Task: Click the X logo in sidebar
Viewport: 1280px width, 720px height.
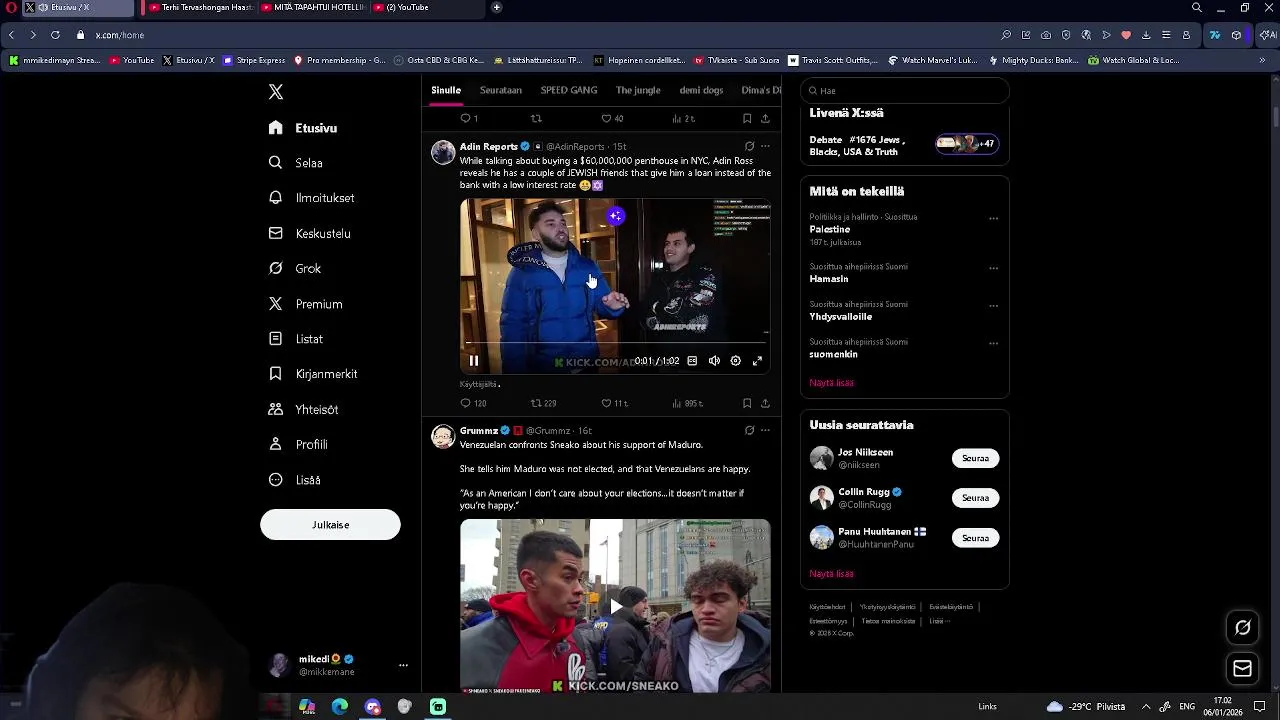Action: click(276, 92)
